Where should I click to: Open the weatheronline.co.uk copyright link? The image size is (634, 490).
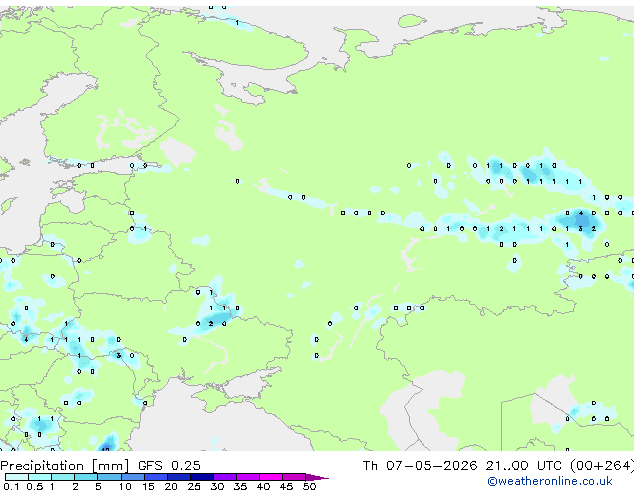pyautogui.click(x=550, y=481)
